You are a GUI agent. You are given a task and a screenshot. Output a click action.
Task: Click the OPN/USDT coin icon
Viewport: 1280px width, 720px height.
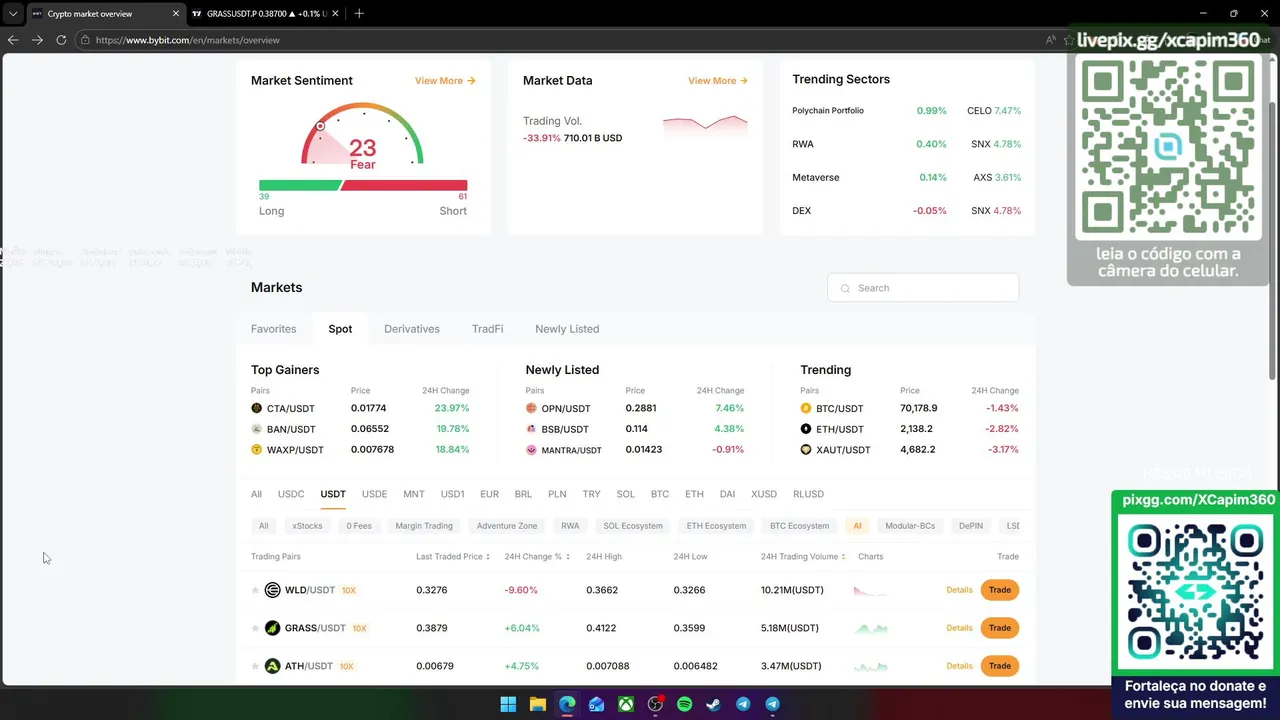(531, 408)
